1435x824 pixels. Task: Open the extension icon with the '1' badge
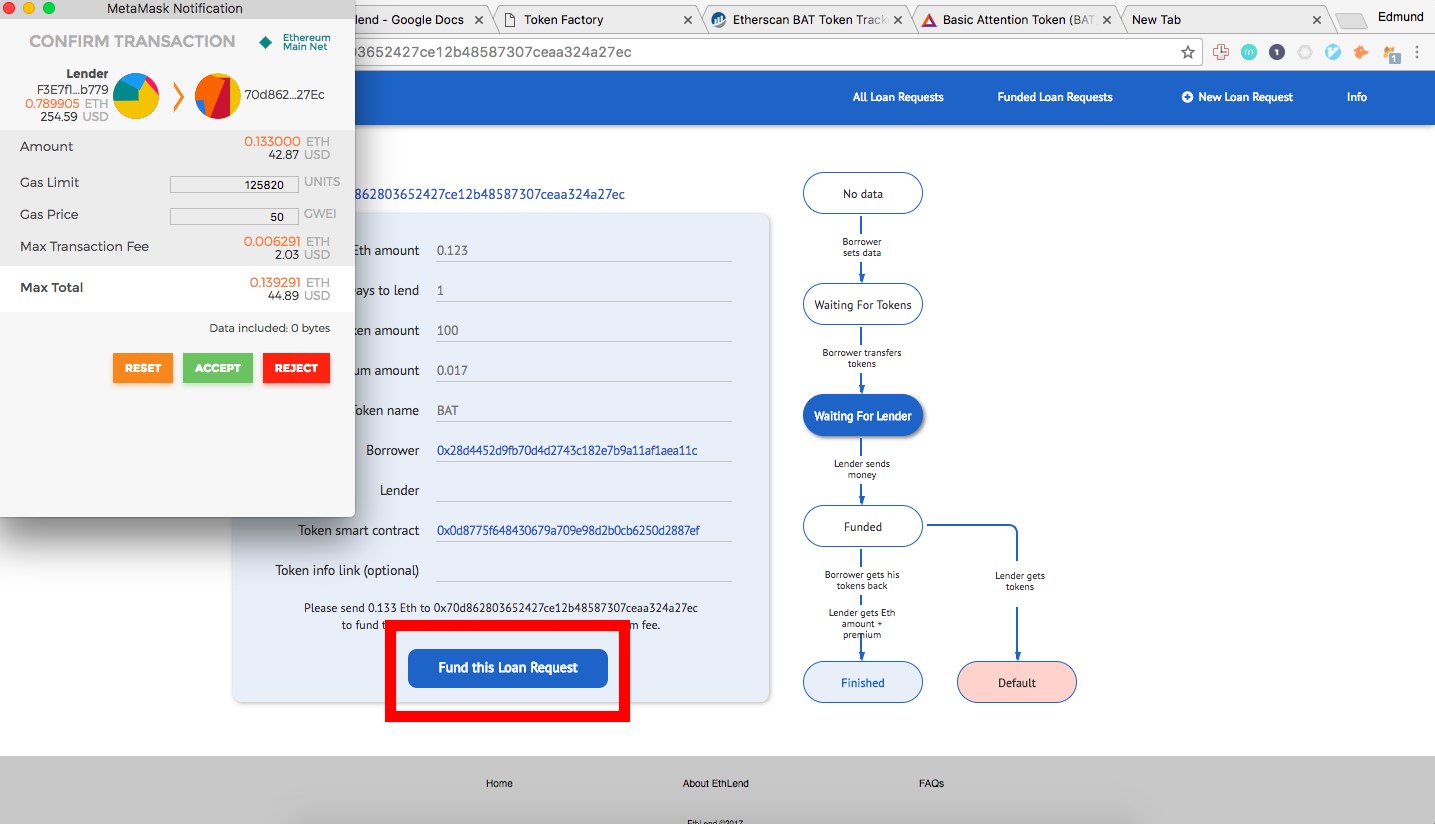[x=1390, y=53]
